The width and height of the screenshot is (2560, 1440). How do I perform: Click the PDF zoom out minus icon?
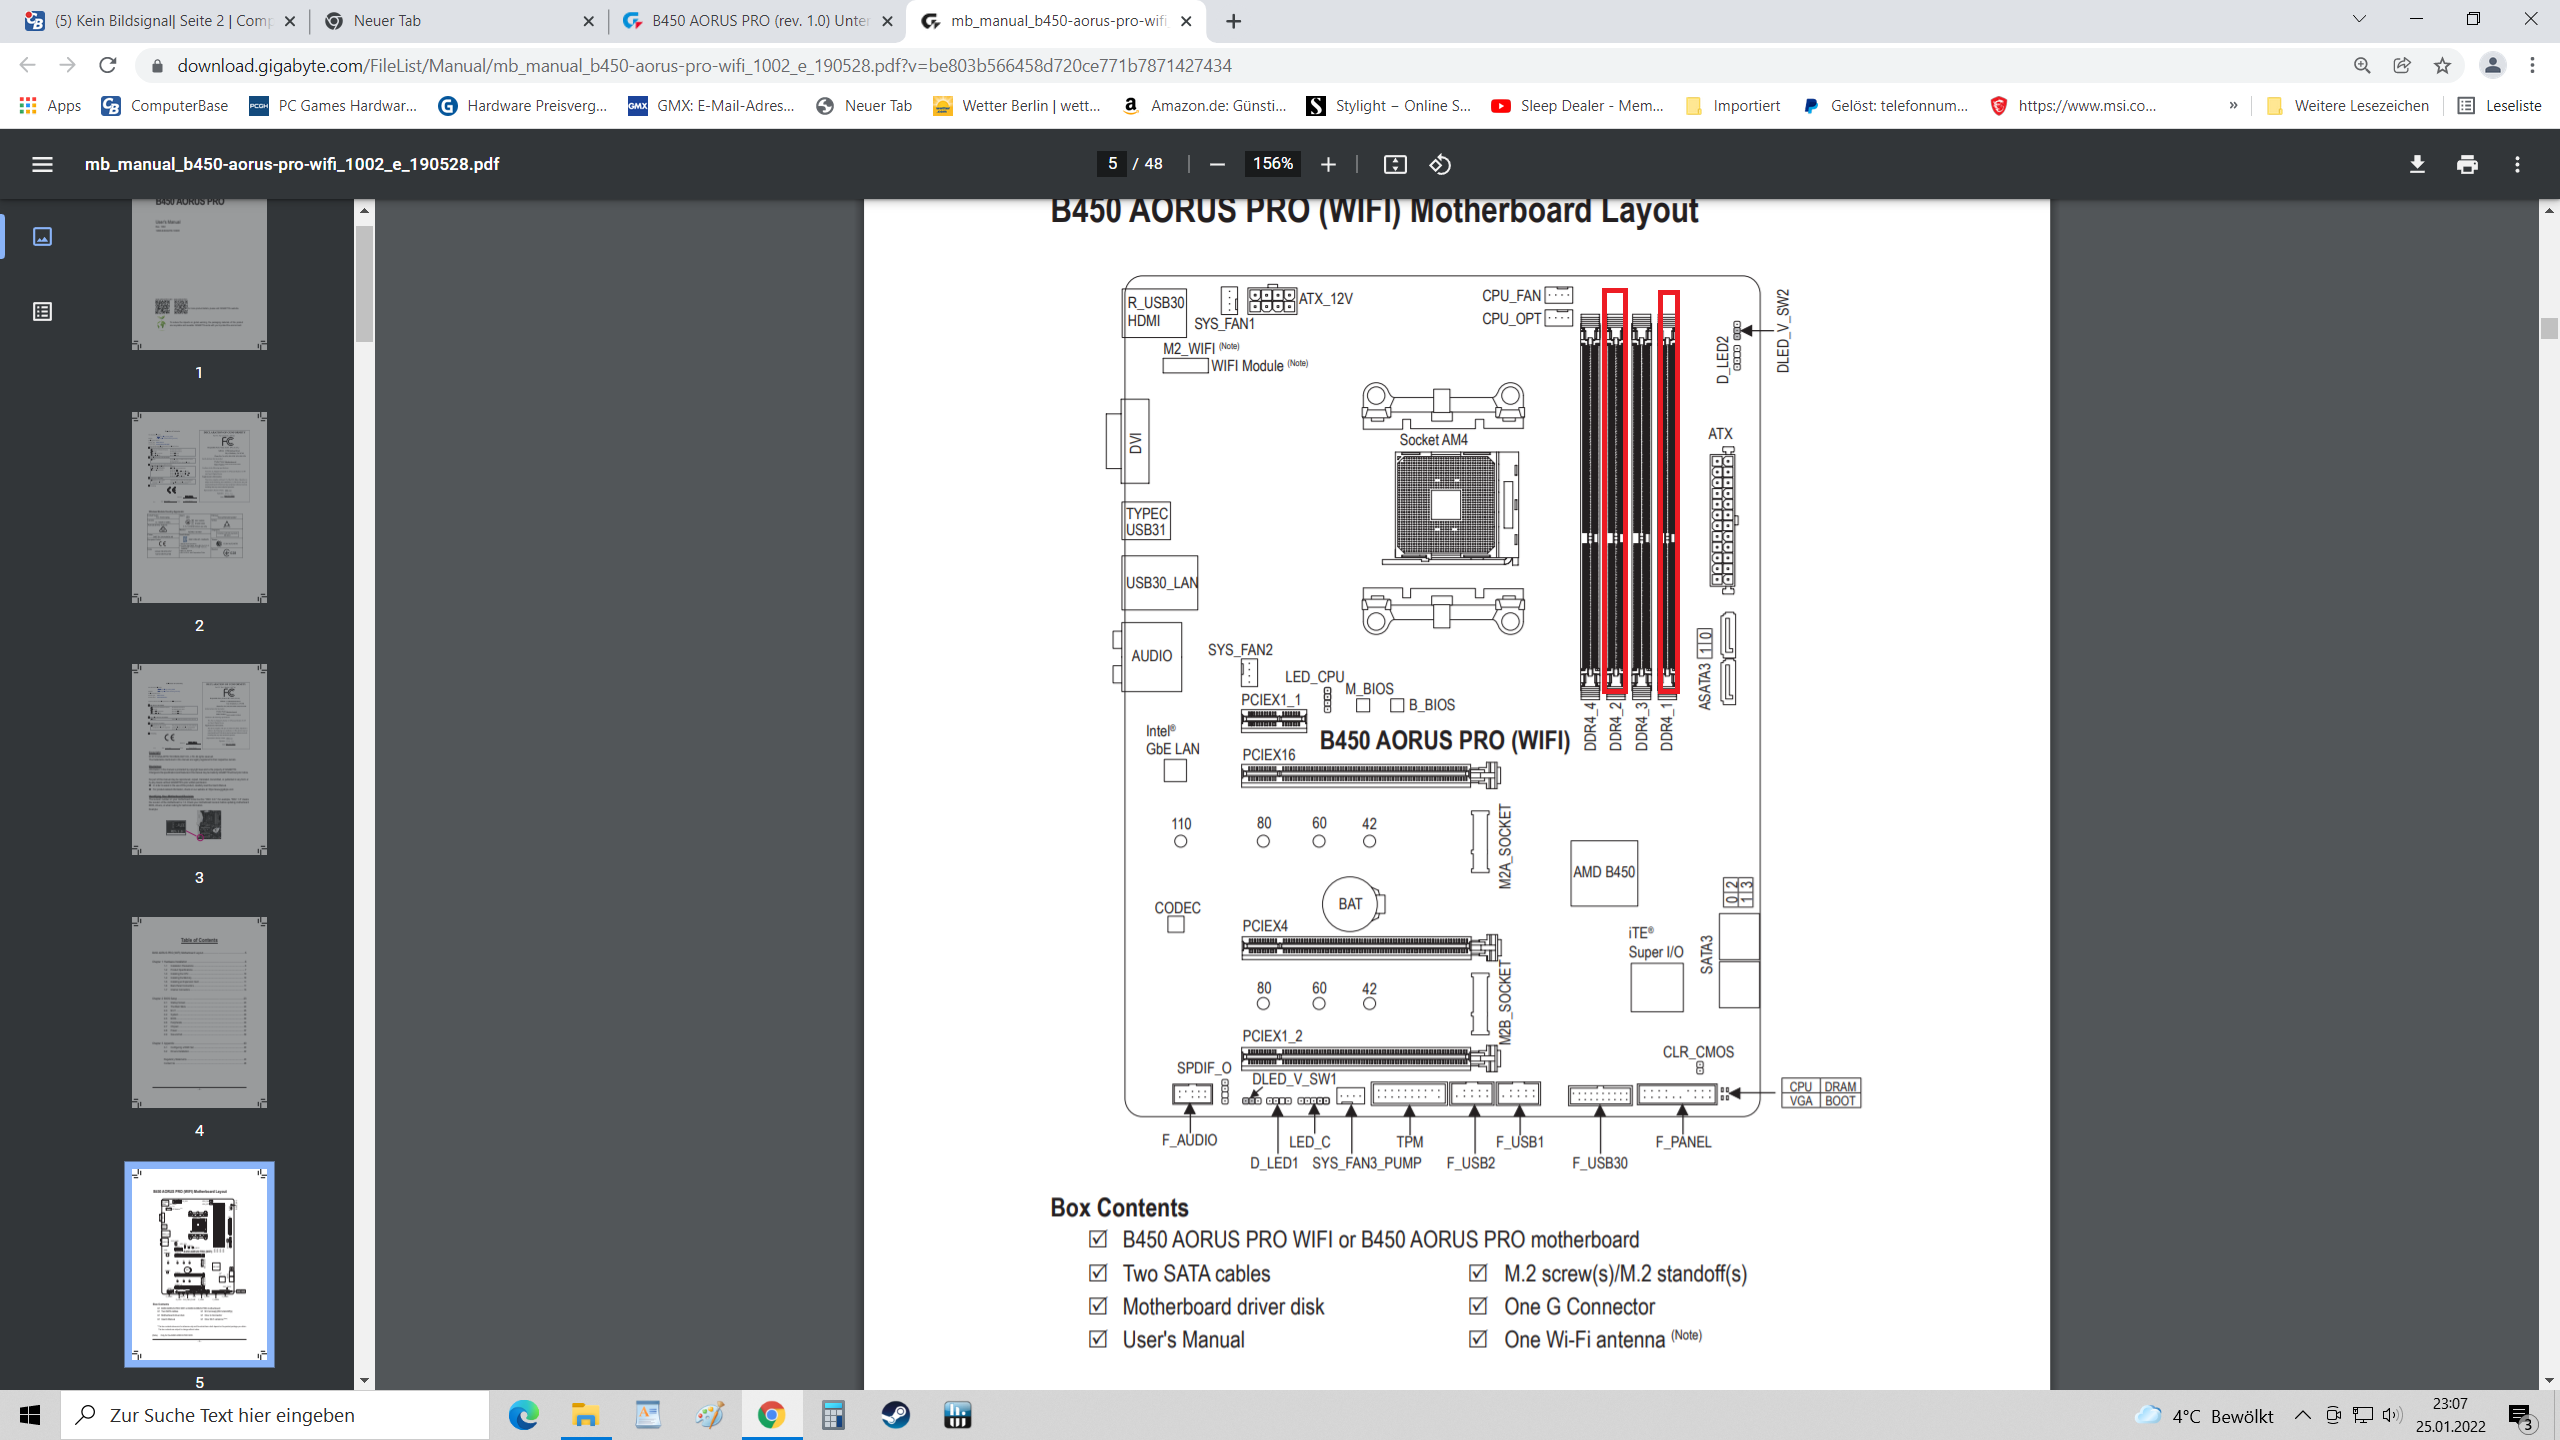(1217, 164)
